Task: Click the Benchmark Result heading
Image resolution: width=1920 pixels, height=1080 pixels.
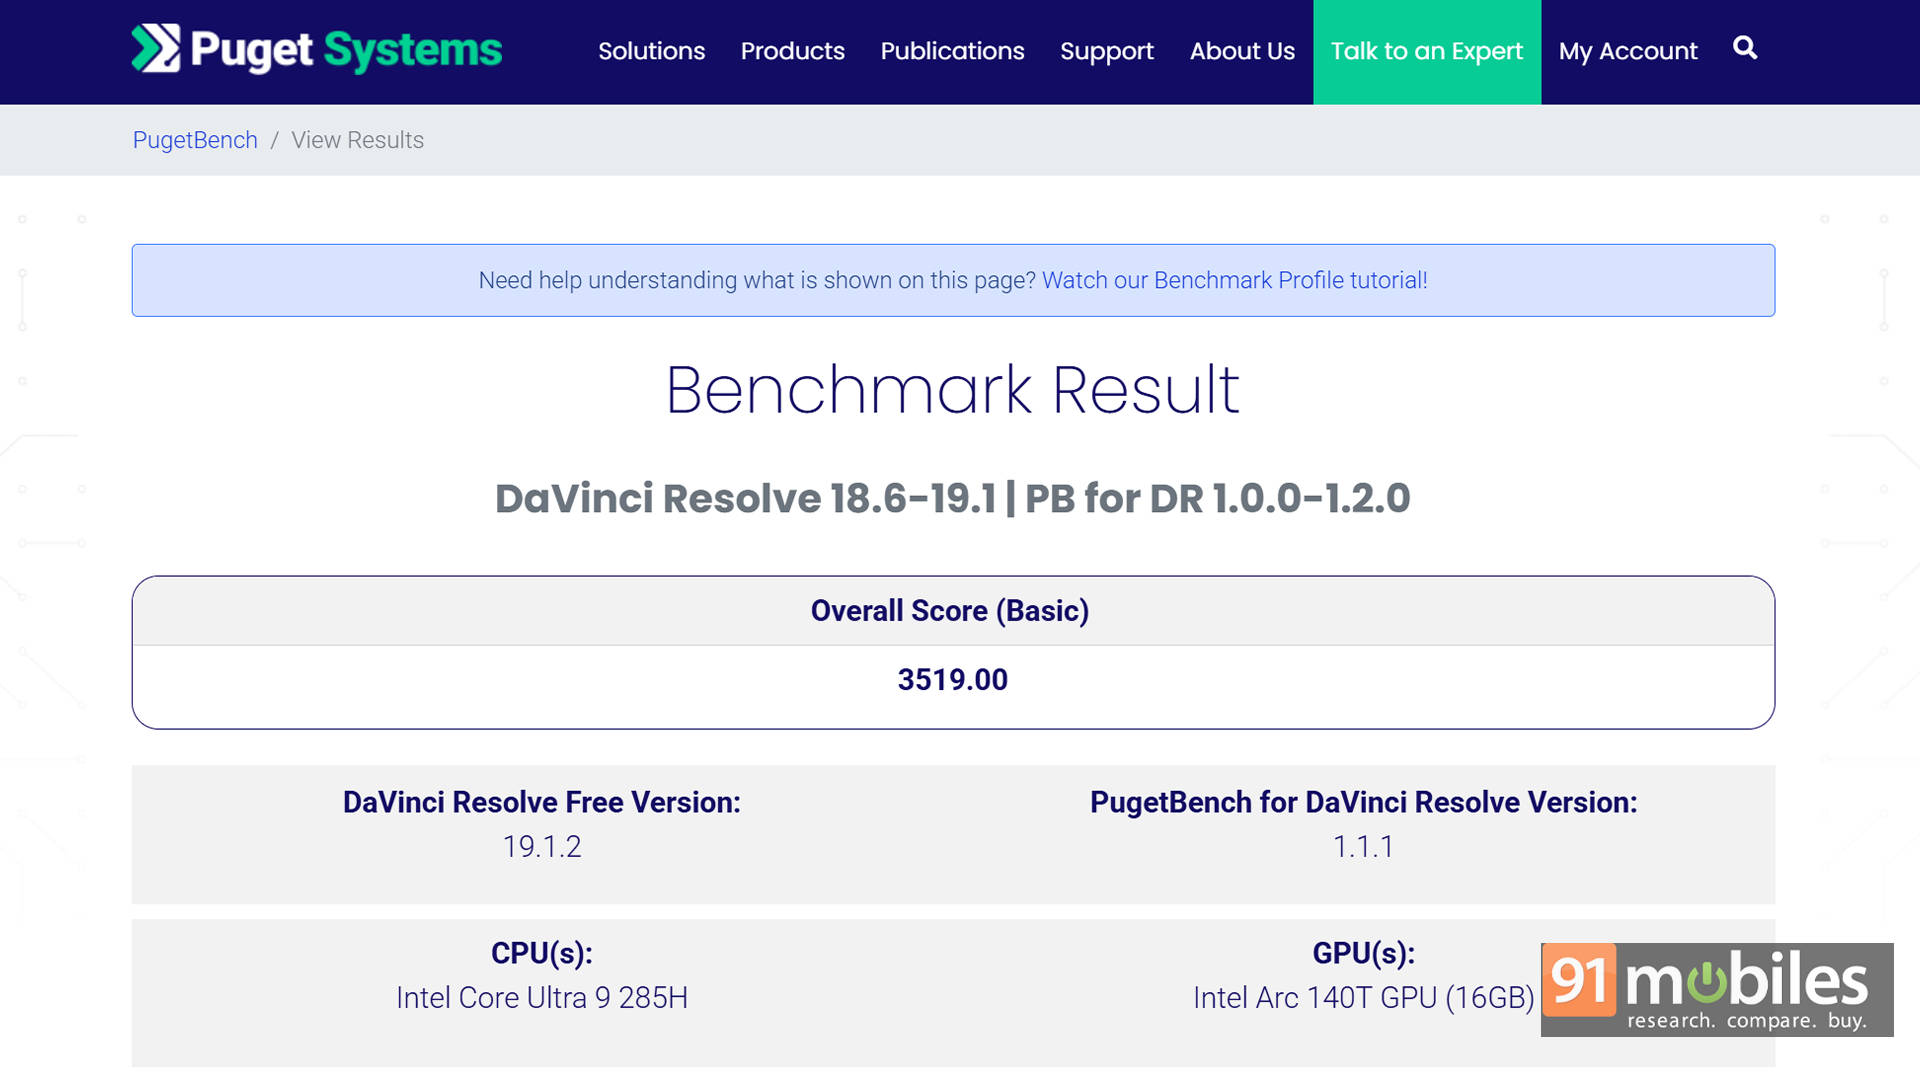Action: [x=952, y=389]
